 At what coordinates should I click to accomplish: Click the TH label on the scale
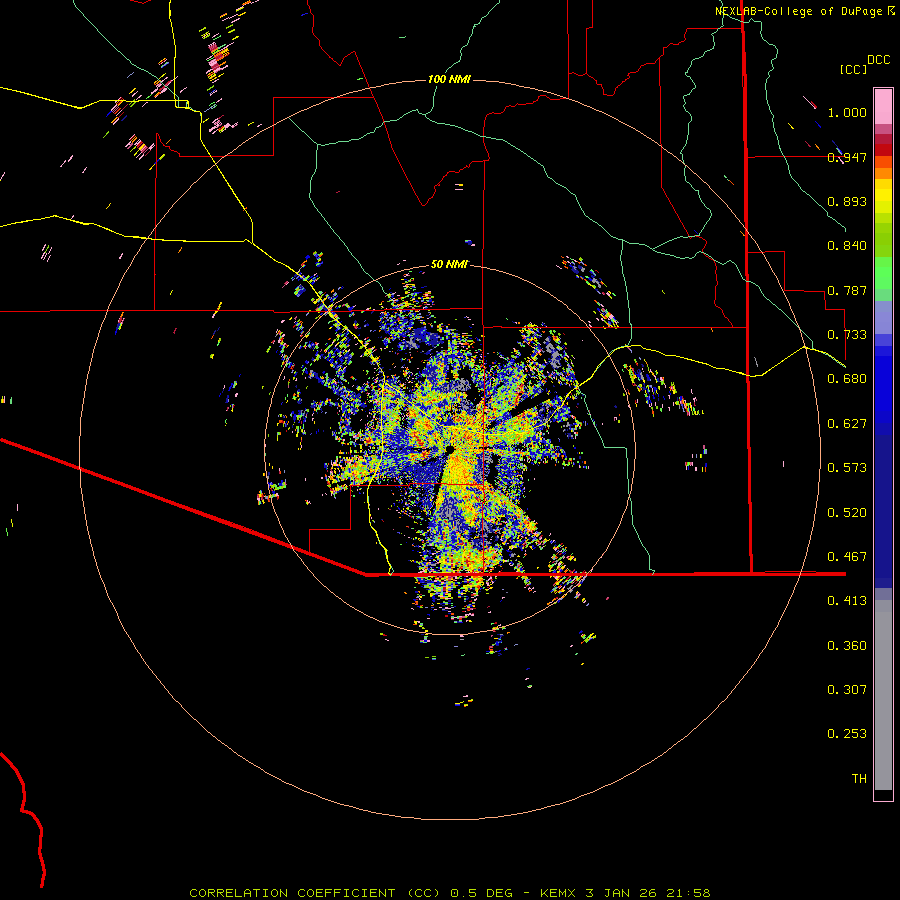pyautogui.click(x=859, y=779)
